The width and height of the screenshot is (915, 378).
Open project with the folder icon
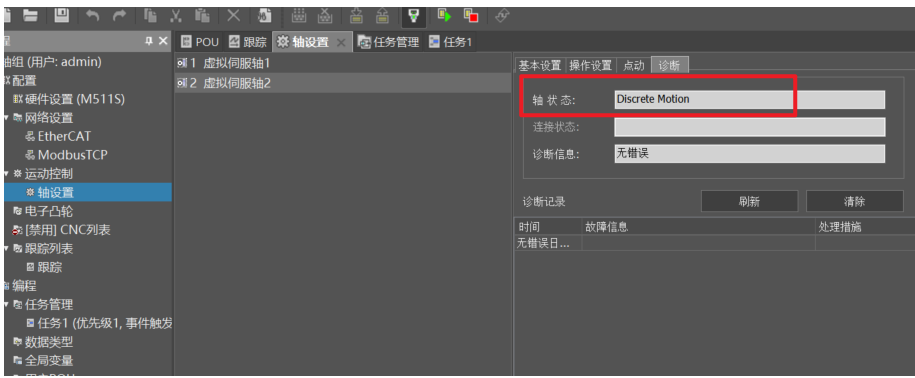click(x=30, y=16)
